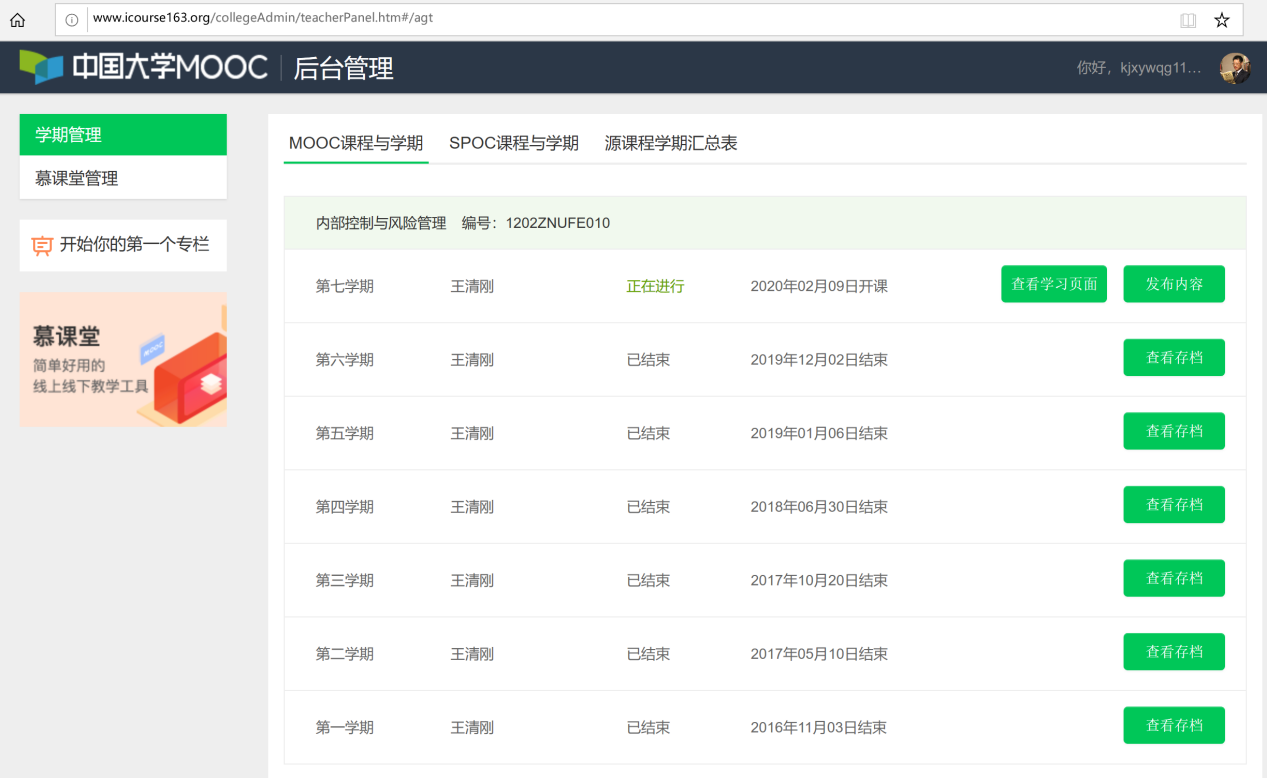The height and width of the screenshot is (778, 1267).
Task: Switch to SPOC课程与学期 tab
Action: point(513,143)
